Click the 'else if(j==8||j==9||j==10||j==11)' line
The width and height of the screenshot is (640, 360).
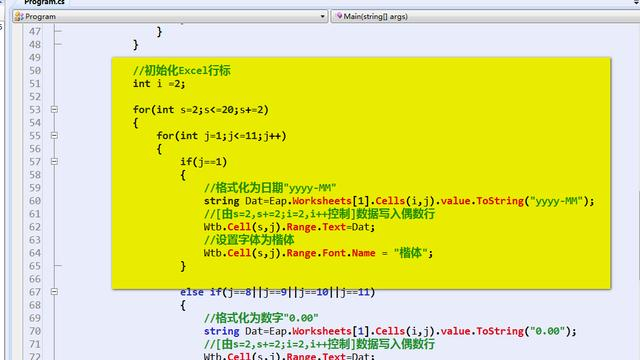[x=278, y=292]
